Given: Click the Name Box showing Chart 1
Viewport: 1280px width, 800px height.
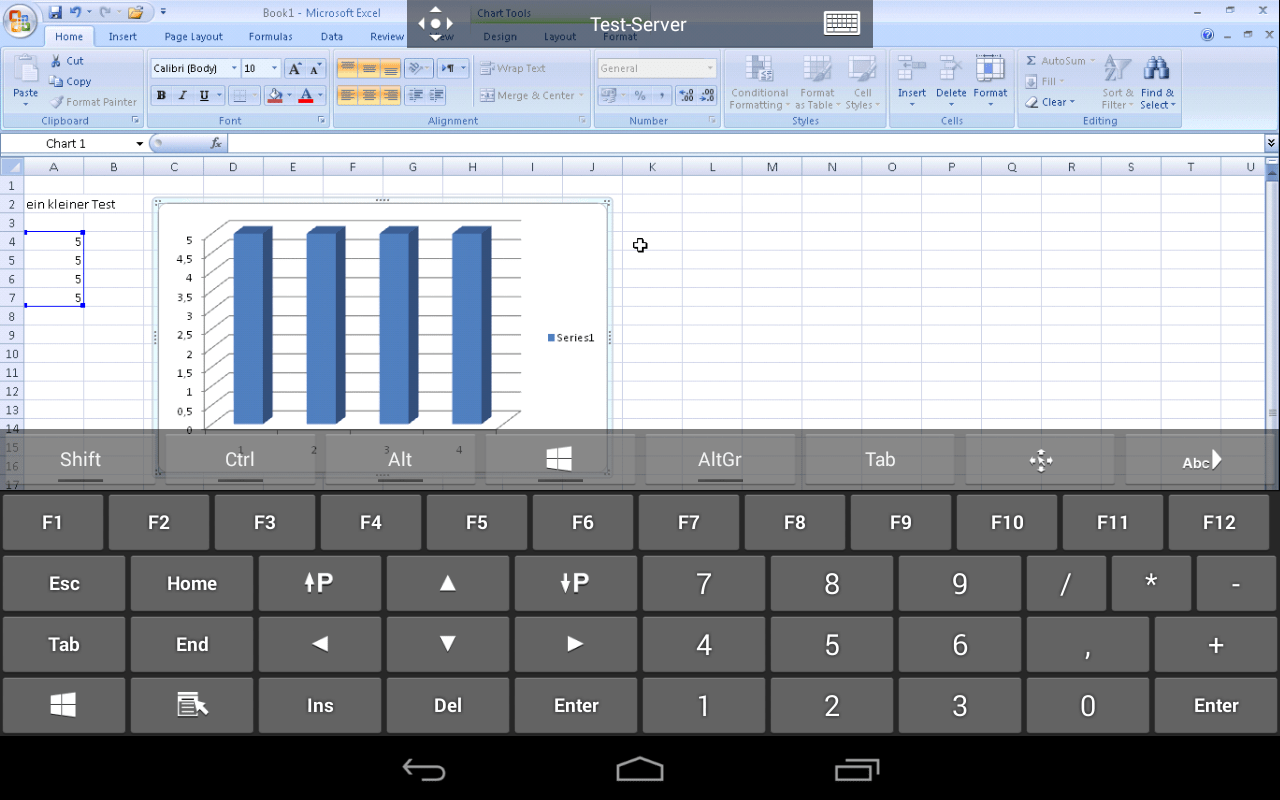Looking at the screenshot, I should pyautogui.click(x=67, y=144).
